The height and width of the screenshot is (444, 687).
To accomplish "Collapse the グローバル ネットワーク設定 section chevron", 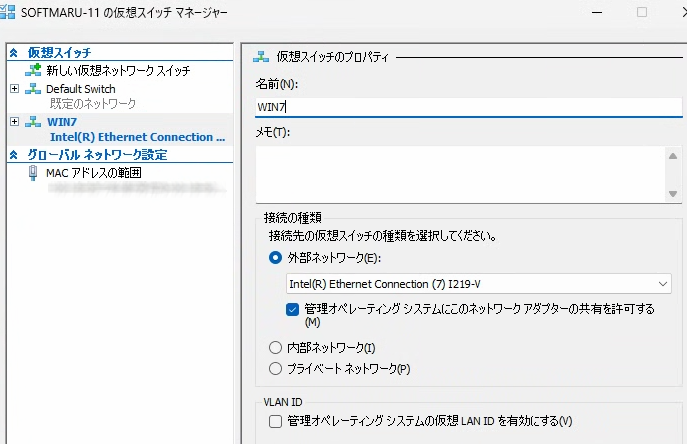I will point(14,155).
